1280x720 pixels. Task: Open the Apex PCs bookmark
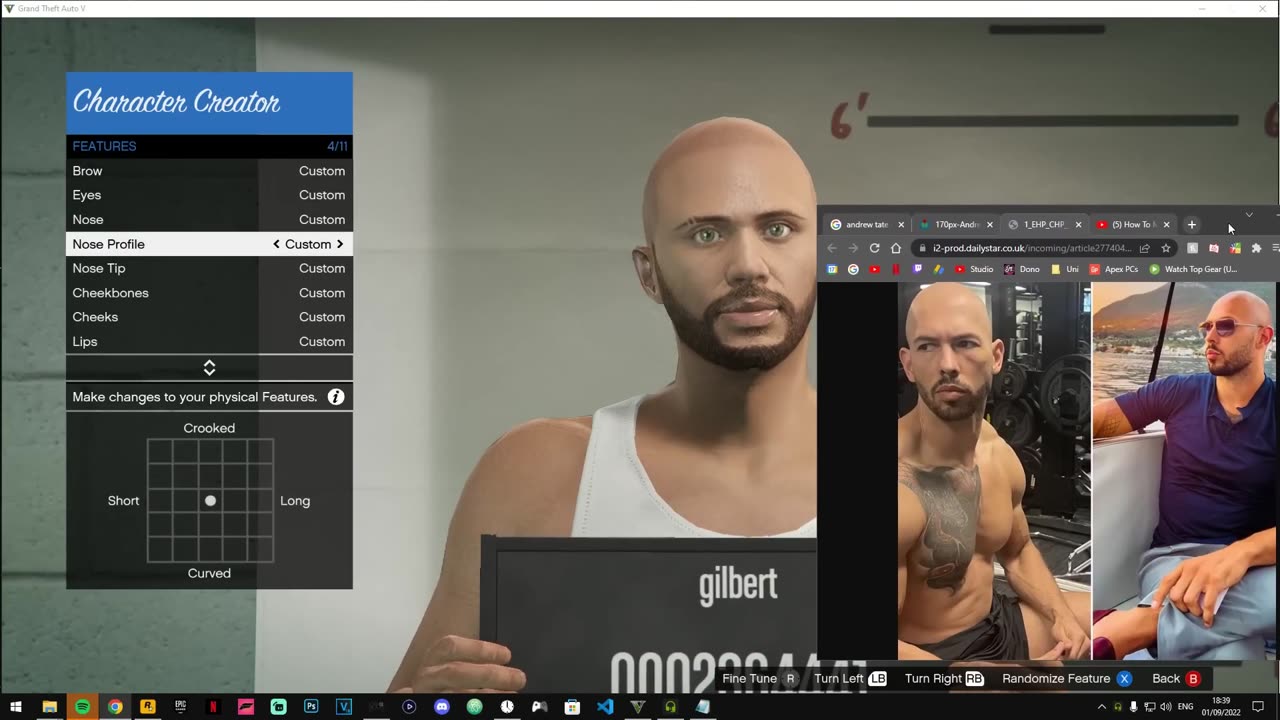(1114, 269)
